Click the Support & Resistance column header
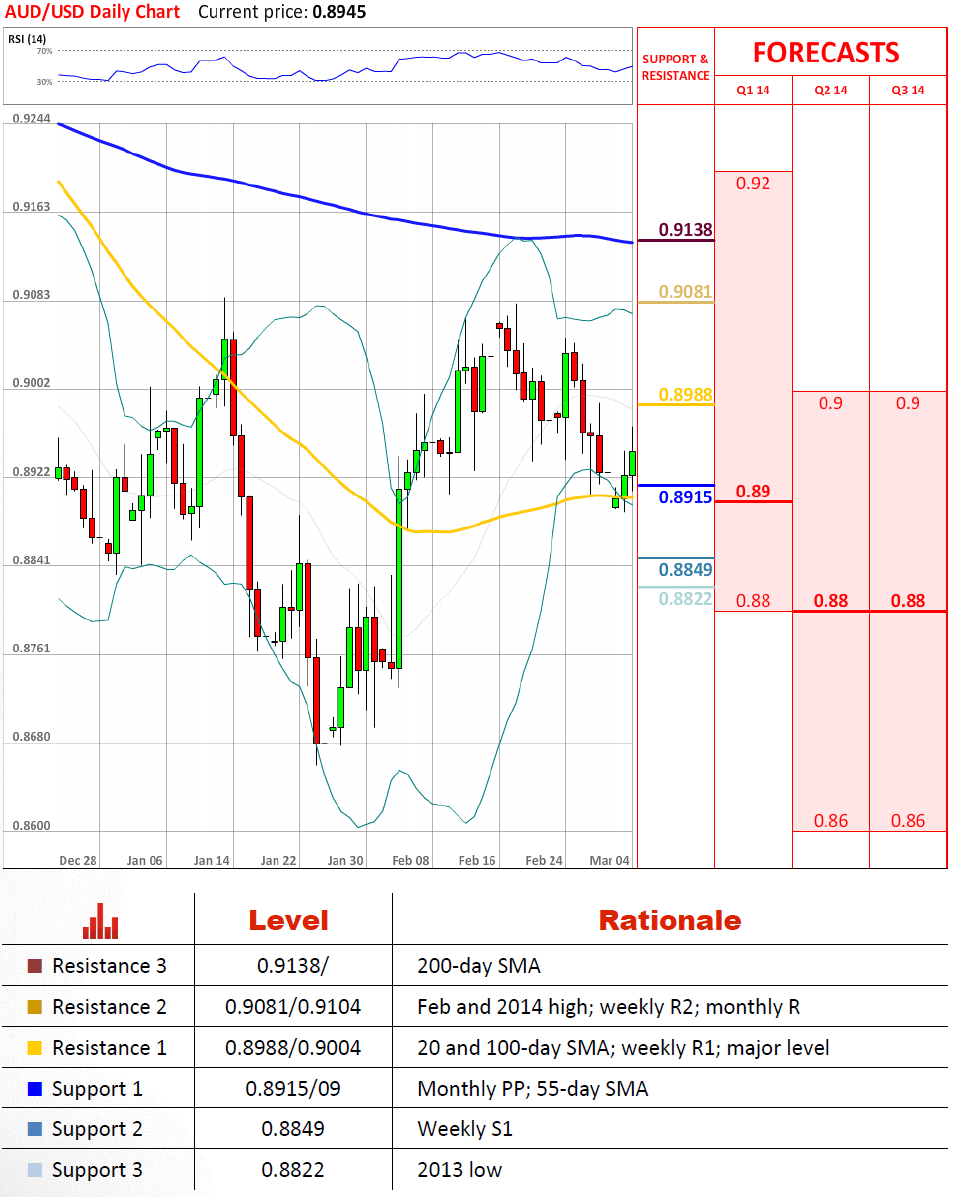This screenshot has height=1197, width=955. pyautogui.click(x=675, y=67)
